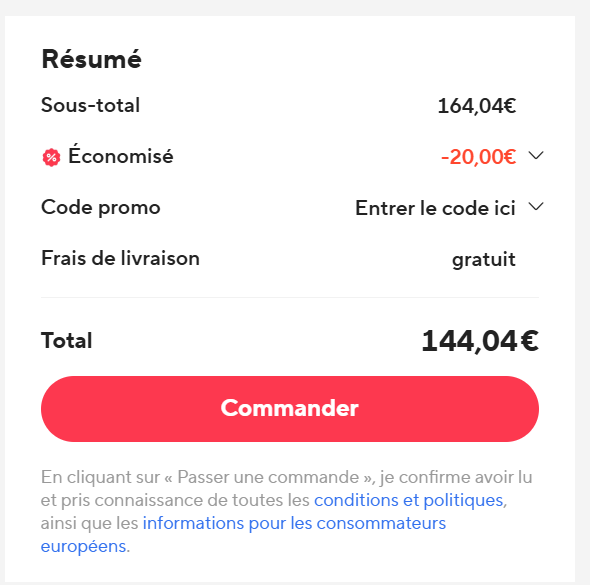590x585 pixels.
Task: Click the -20,00€ savings amount
Action: pos(478,157)
